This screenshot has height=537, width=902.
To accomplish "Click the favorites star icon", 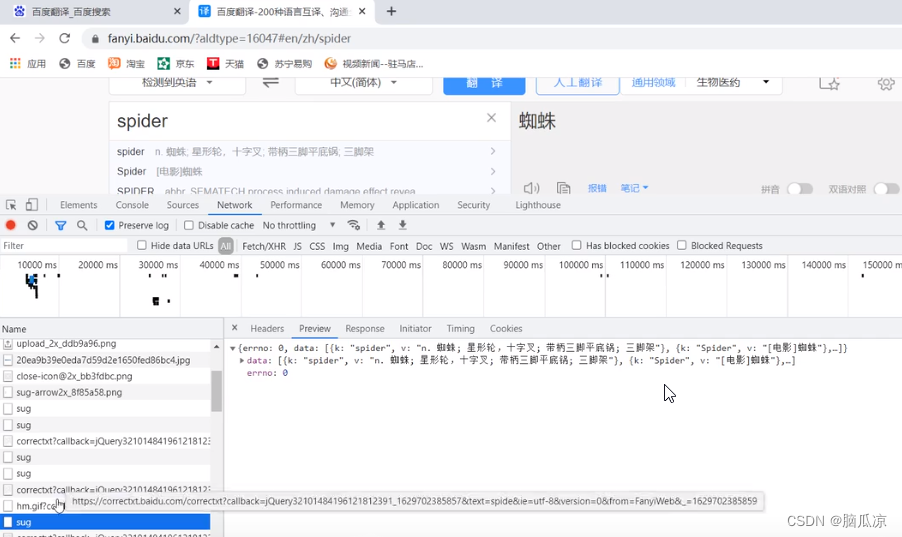I will coord(829,83).
